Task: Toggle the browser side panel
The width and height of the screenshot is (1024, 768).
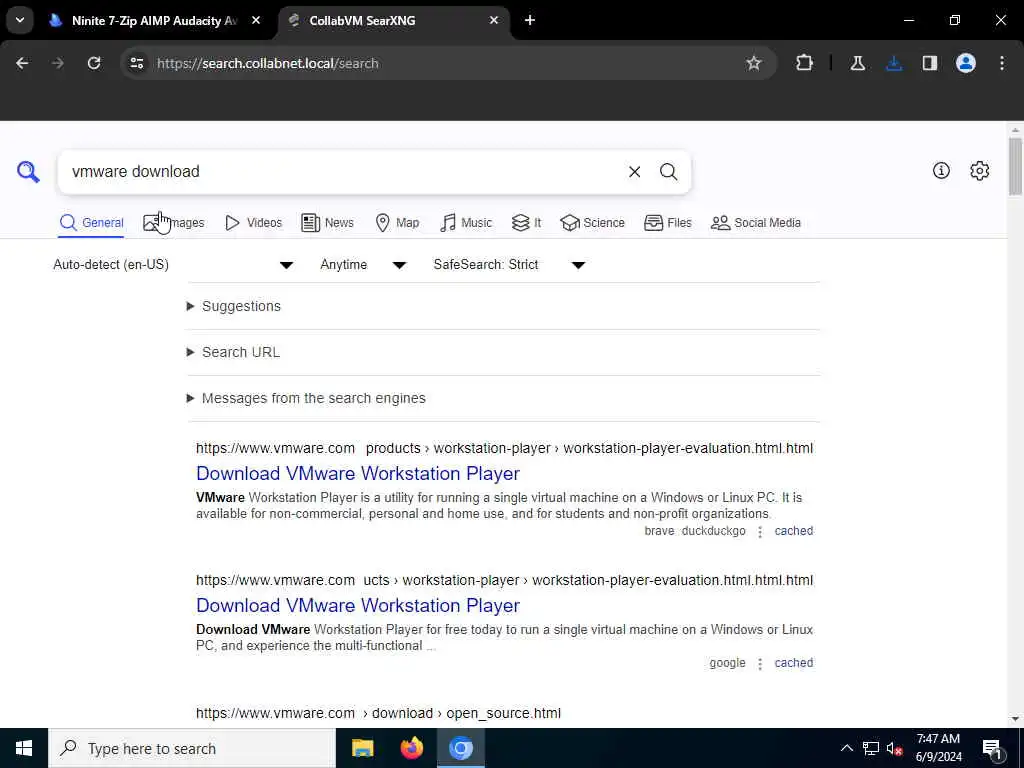Action: click(930, 63)
